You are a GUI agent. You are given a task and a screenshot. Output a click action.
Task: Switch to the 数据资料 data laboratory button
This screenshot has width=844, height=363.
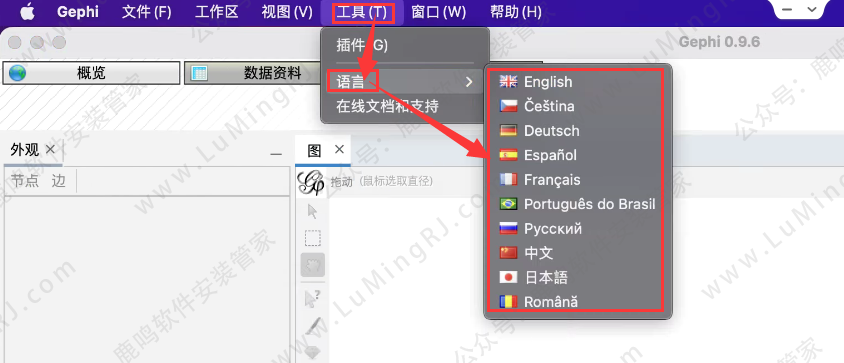pyautogui.click(x=253, y=73)
